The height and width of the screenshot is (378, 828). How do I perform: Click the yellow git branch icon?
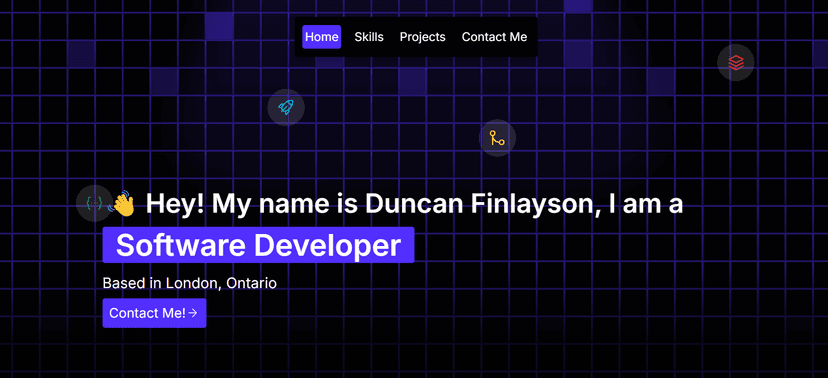click(497, 138)
